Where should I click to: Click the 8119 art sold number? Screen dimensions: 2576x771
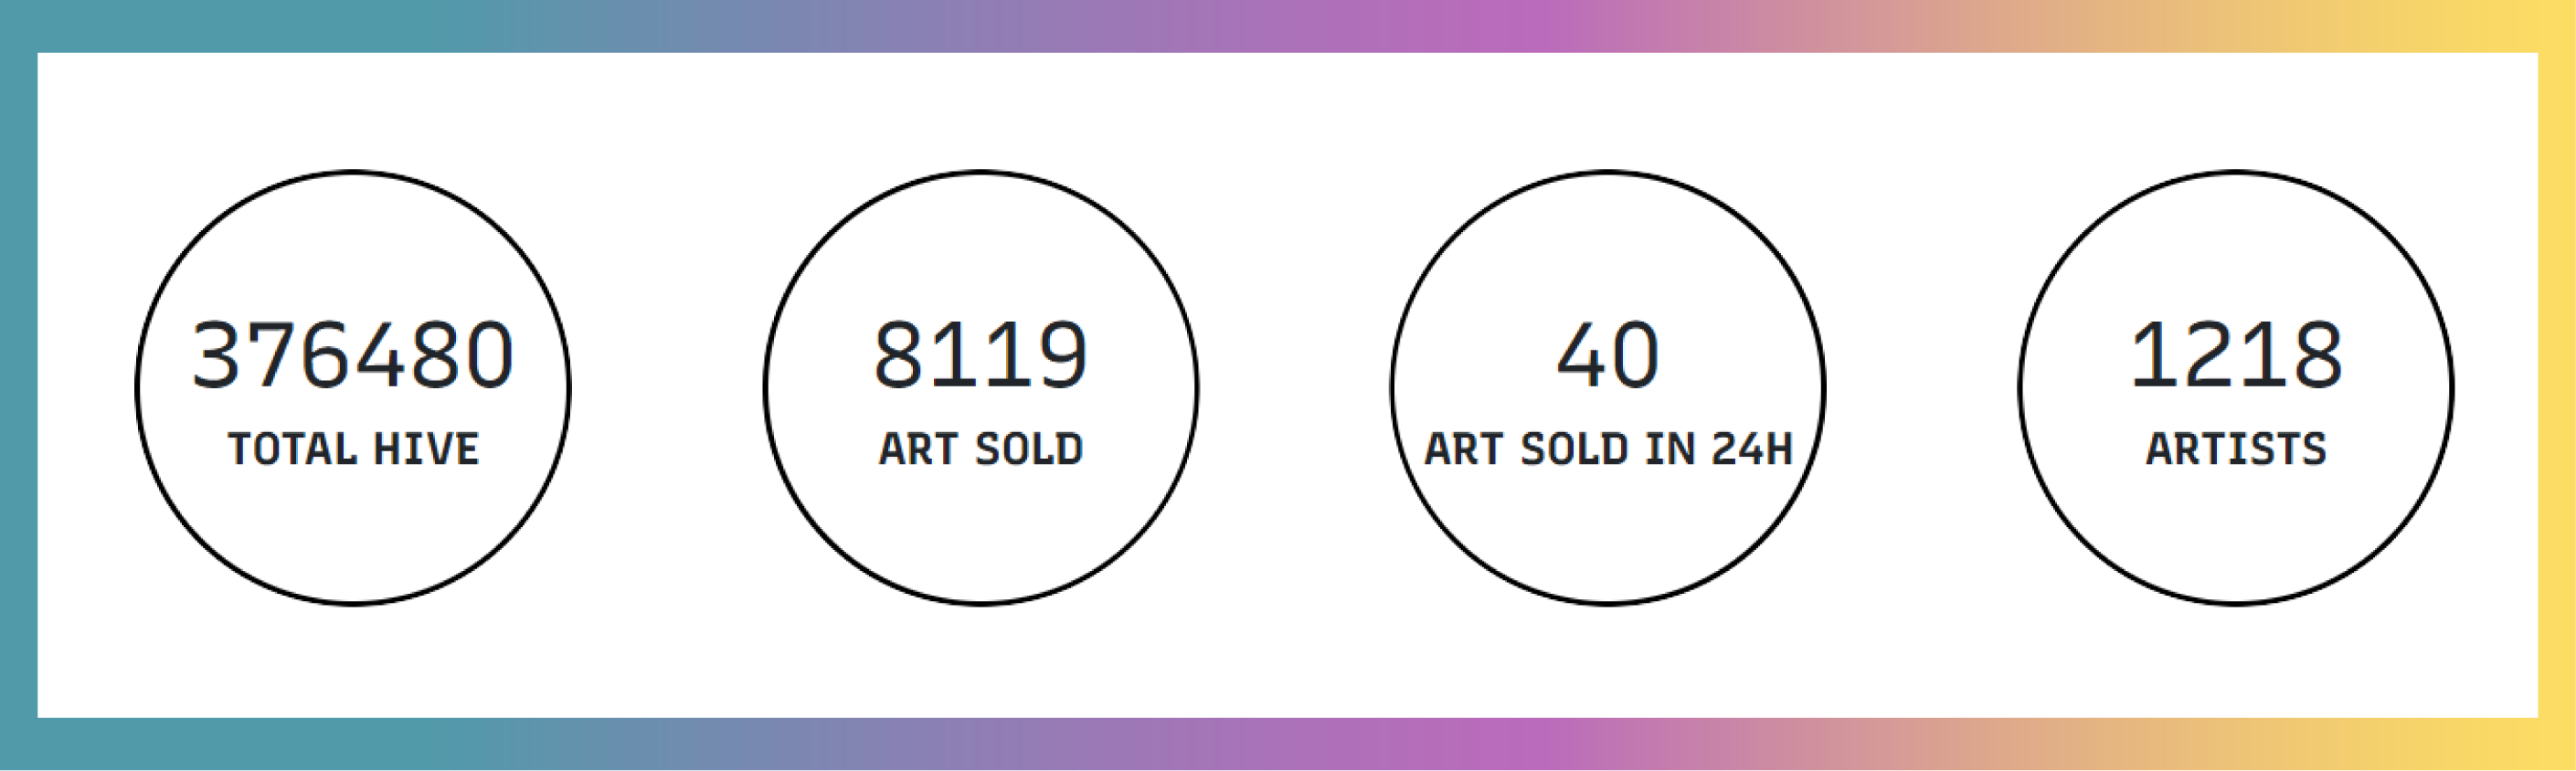[x=981, y=355]
